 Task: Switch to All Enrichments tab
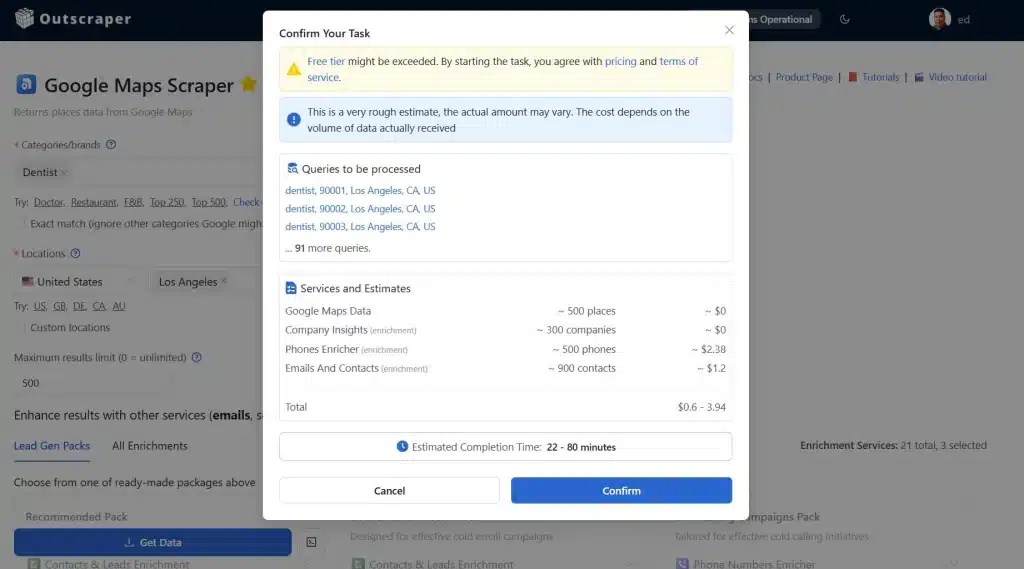pos(150,446)
